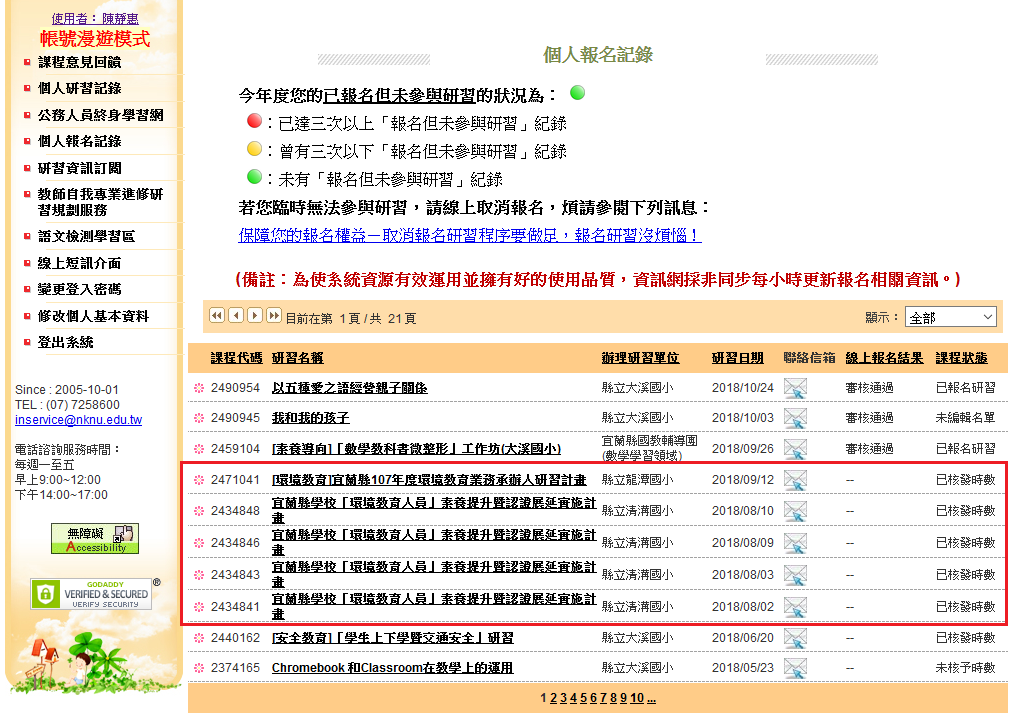Click the ... more pages link
The width and height of the screenshot is (1017, 719).
(651, 698)
